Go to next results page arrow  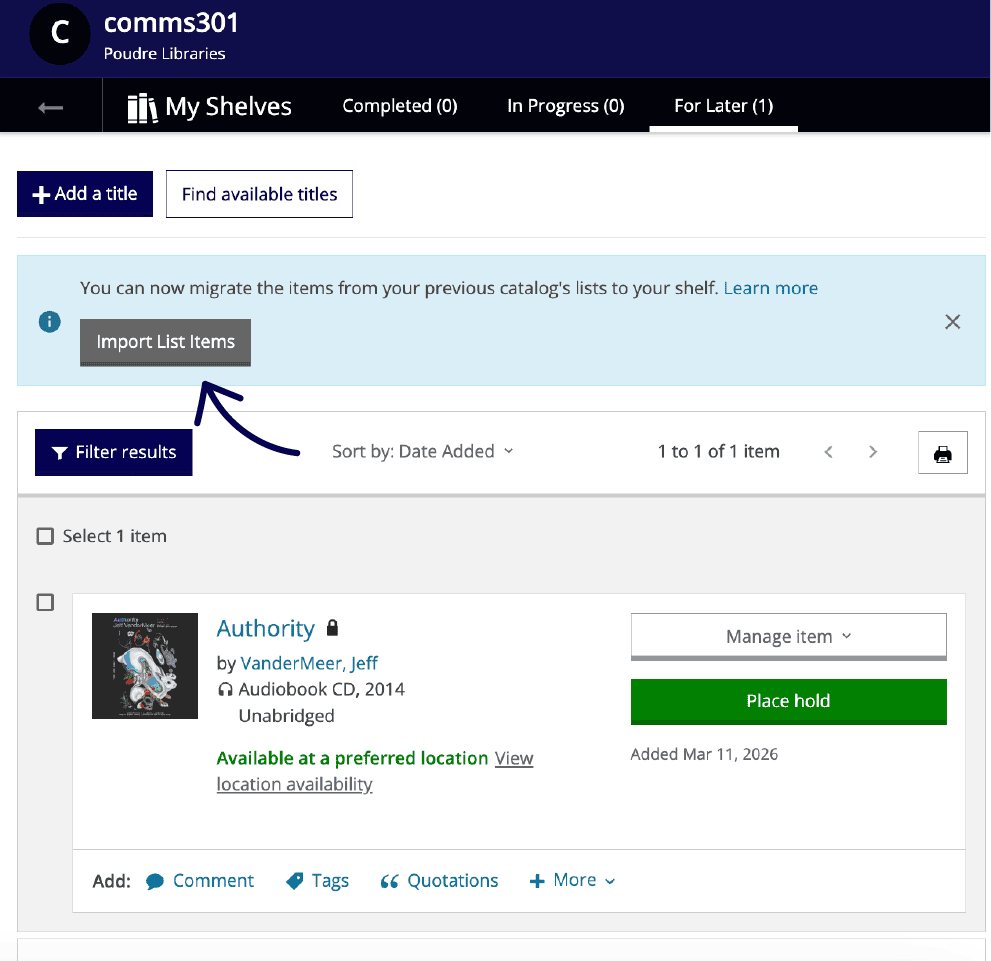pyautogui.click(x=873, y=452)
